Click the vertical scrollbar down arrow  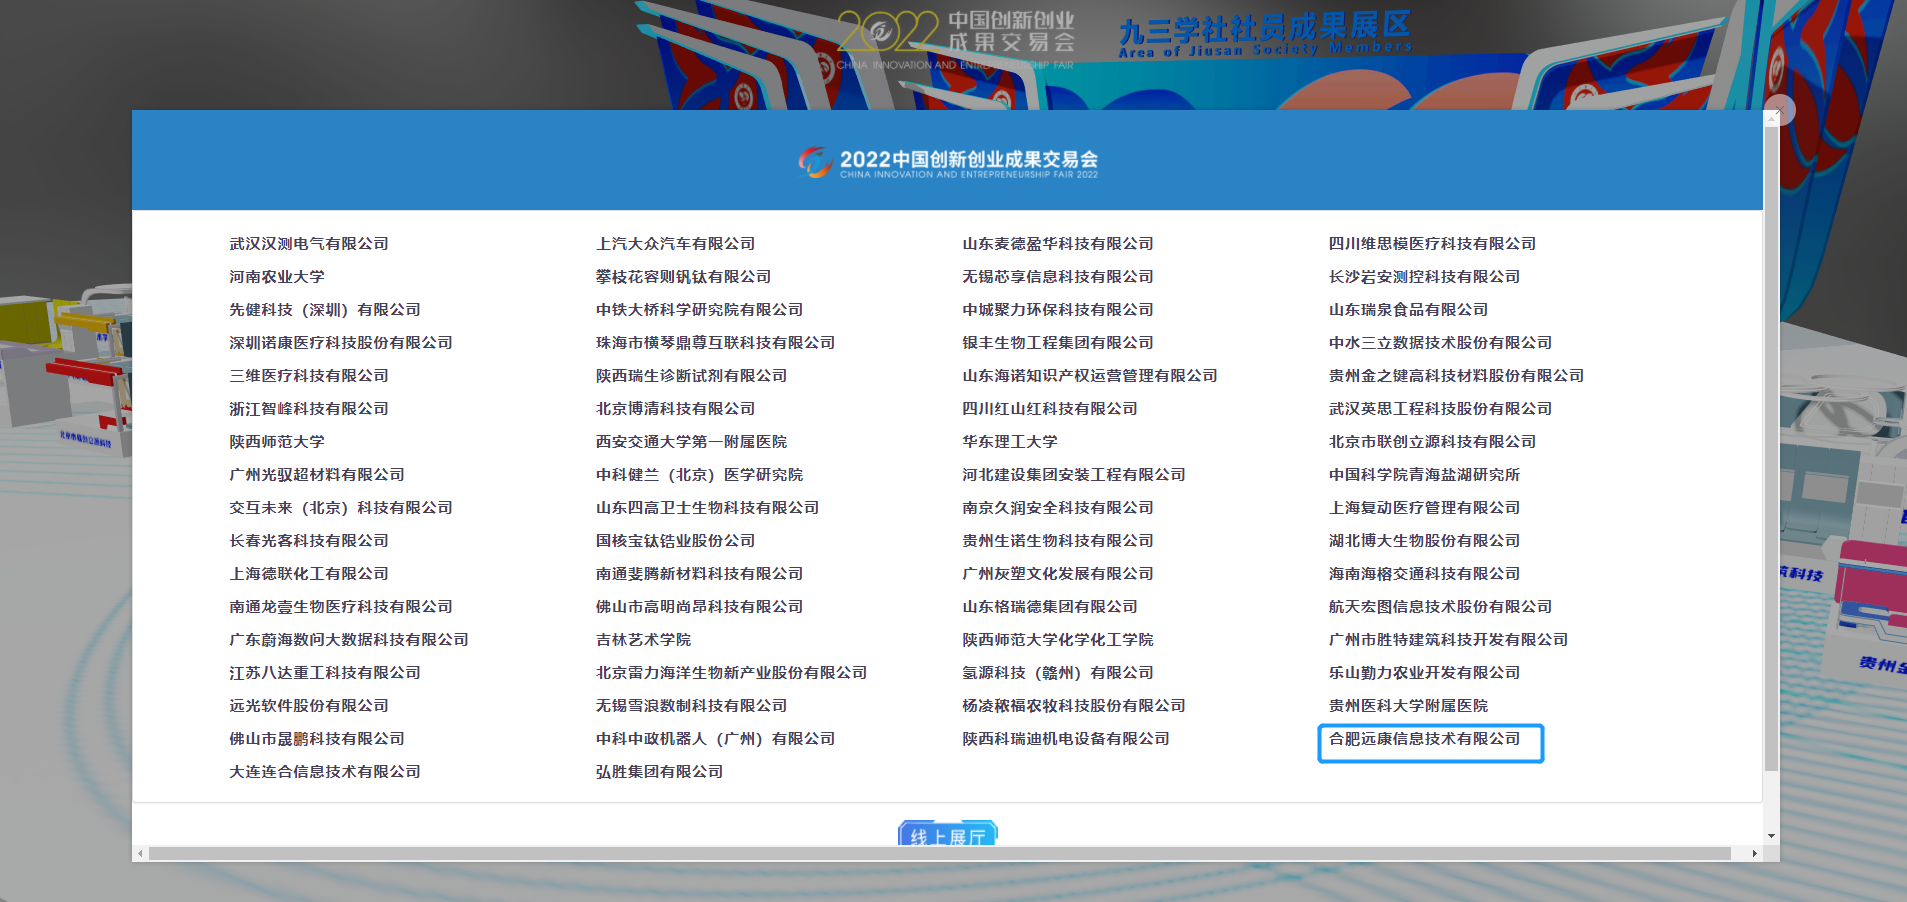pyautogui.click(x=1771, y=836)
